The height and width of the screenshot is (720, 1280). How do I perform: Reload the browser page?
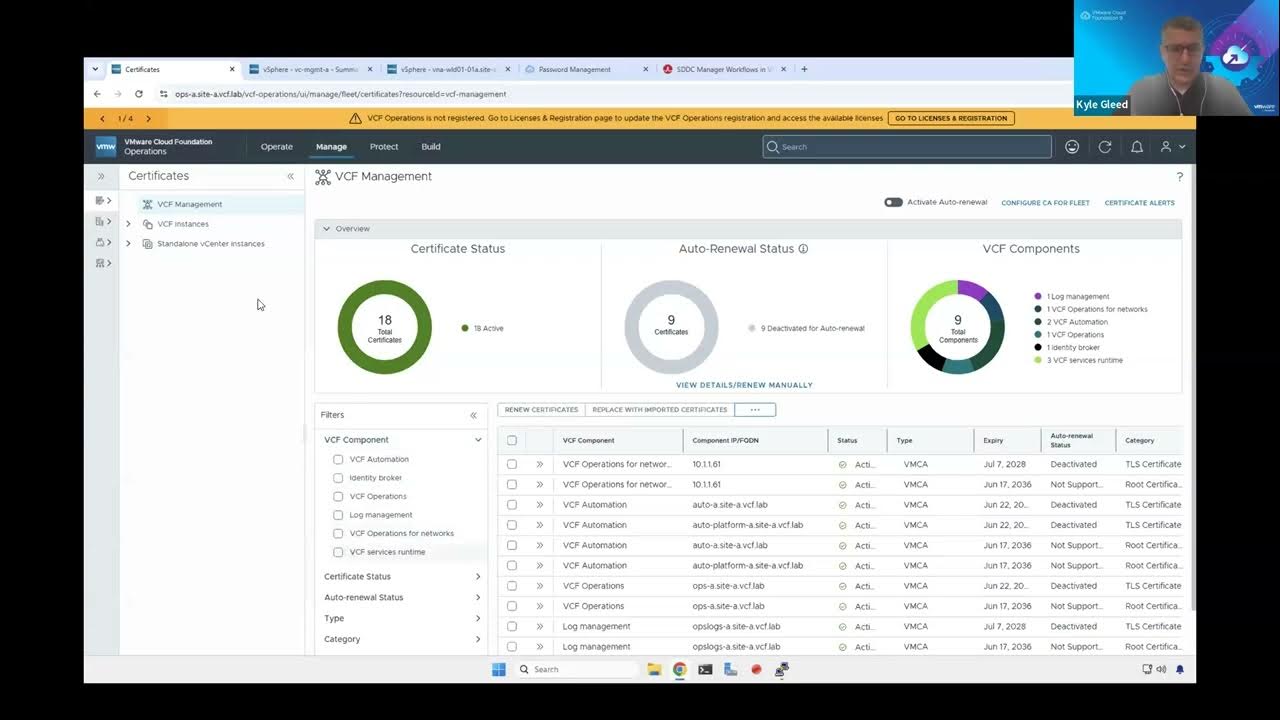pyautogui.click(x=139, y=94)
